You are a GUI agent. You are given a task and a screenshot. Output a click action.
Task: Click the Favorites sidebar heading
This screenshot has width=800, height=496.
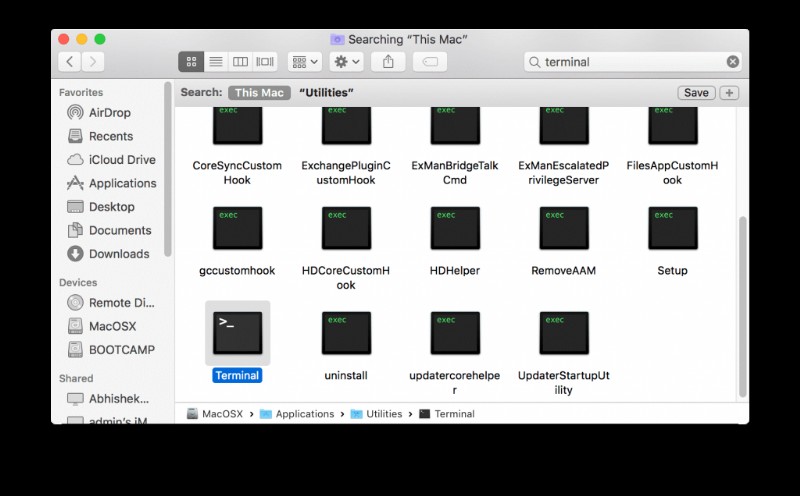coord(81,92)
